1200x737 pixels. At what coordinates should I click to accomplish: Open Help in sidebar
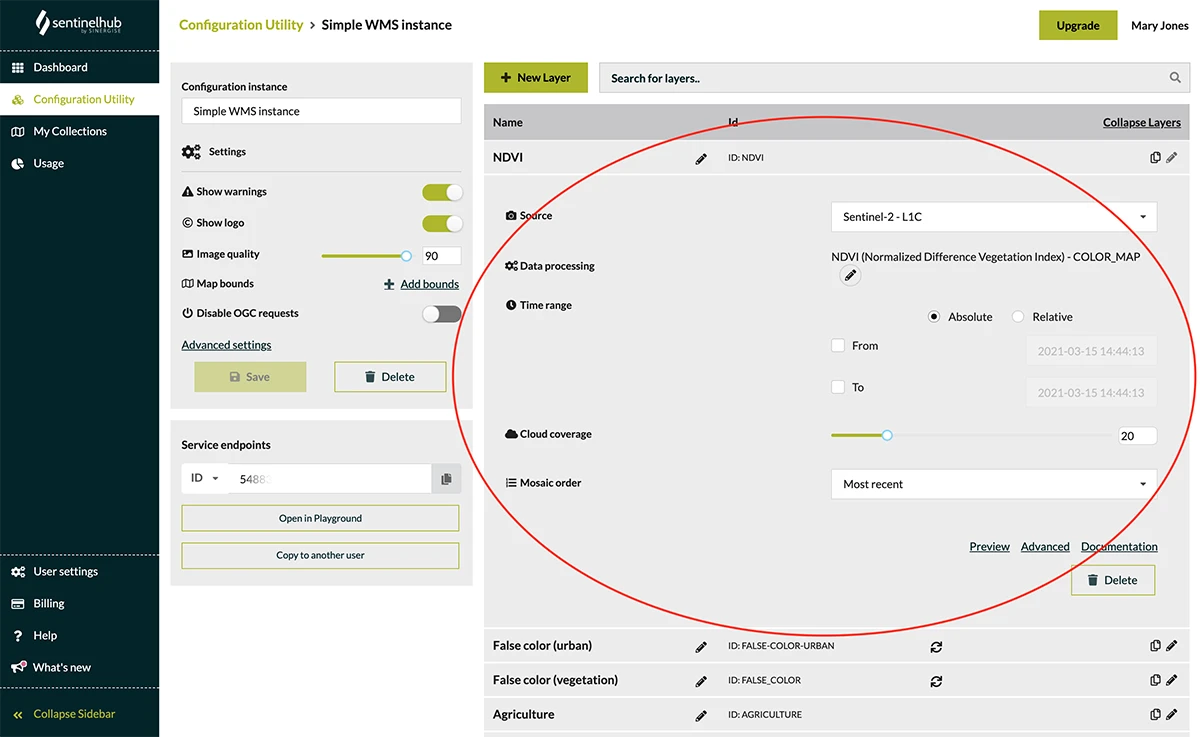click(x=45, y=635)
